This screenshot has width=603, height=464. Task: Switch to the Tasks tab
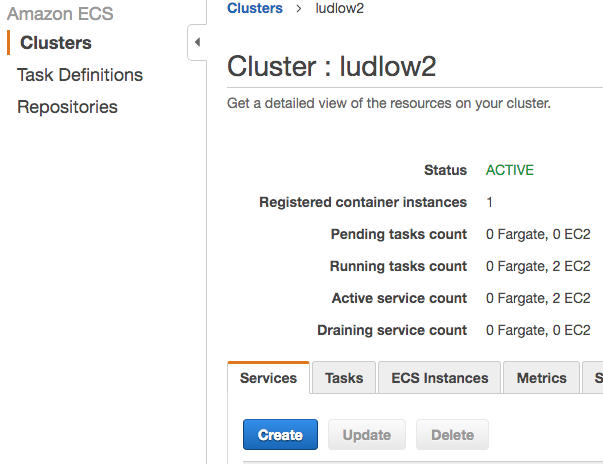coord(344,378)
